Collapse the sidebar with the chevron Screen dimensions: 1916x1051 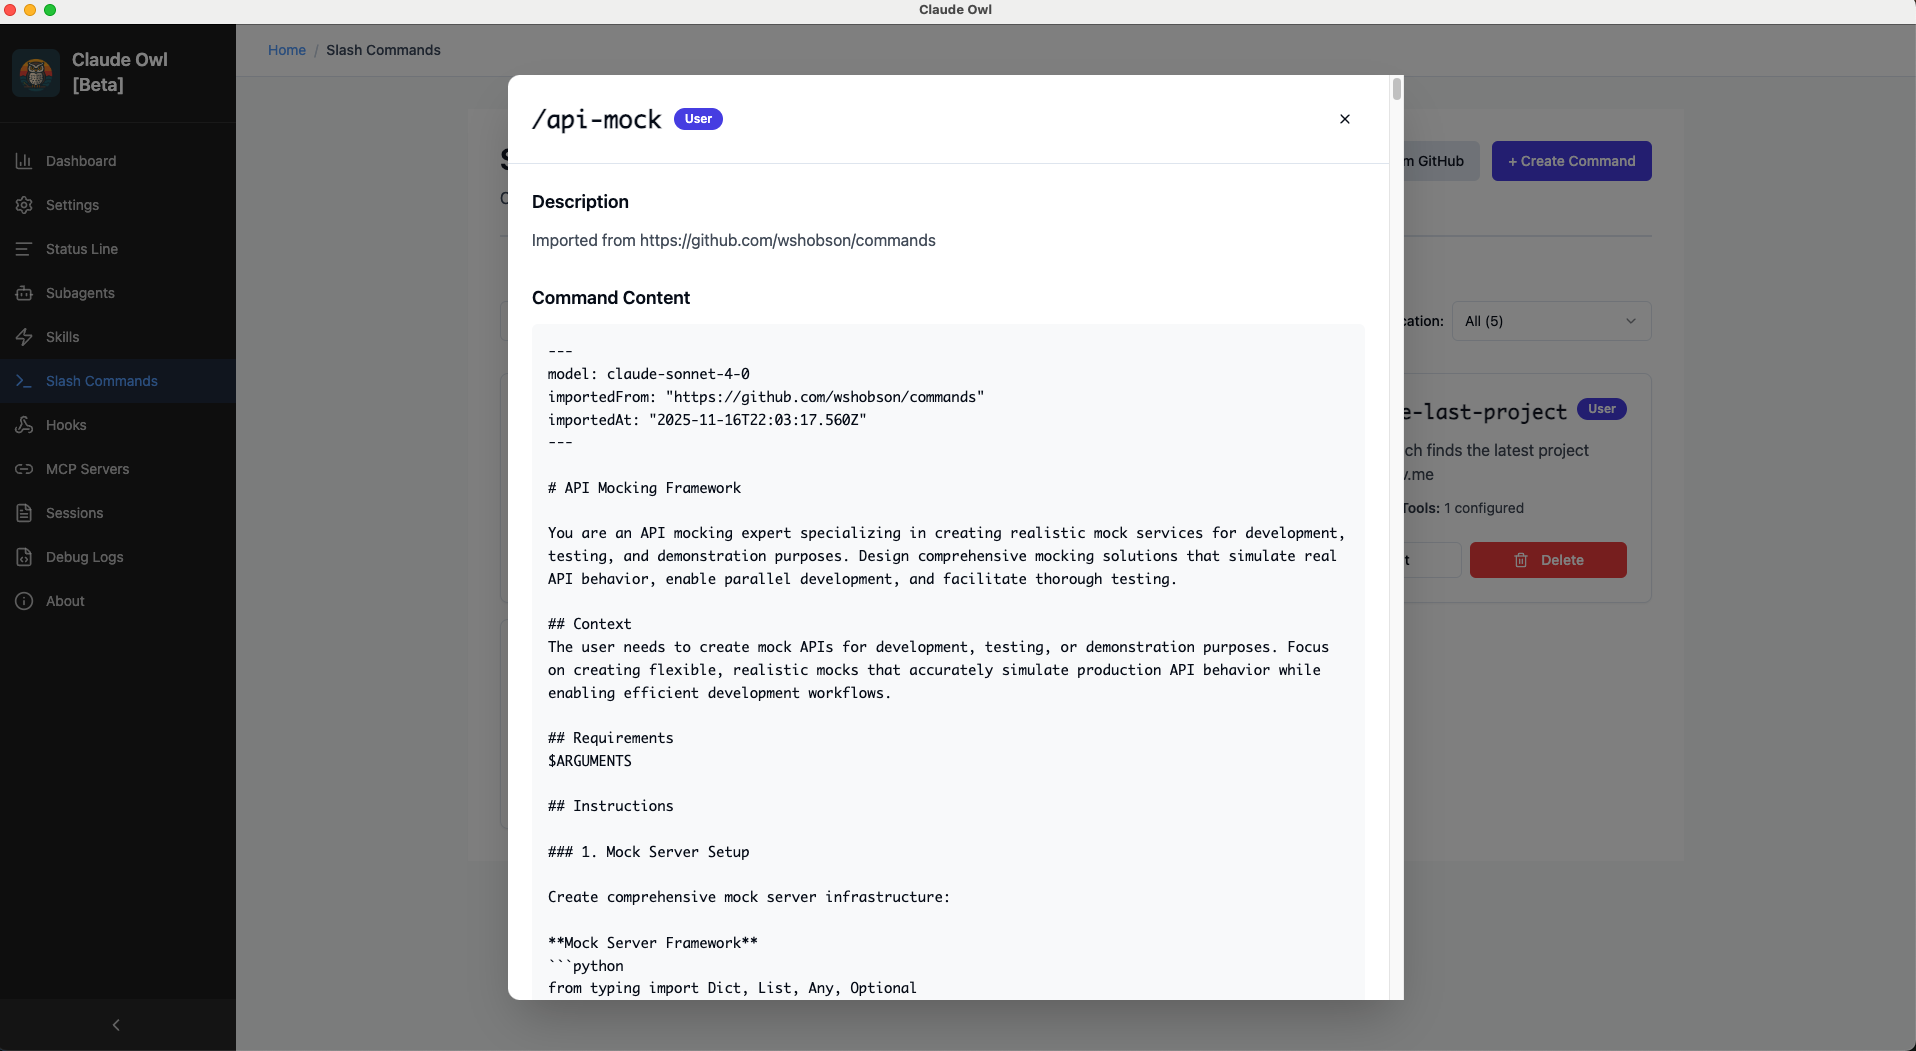[x=116, y=1025]
